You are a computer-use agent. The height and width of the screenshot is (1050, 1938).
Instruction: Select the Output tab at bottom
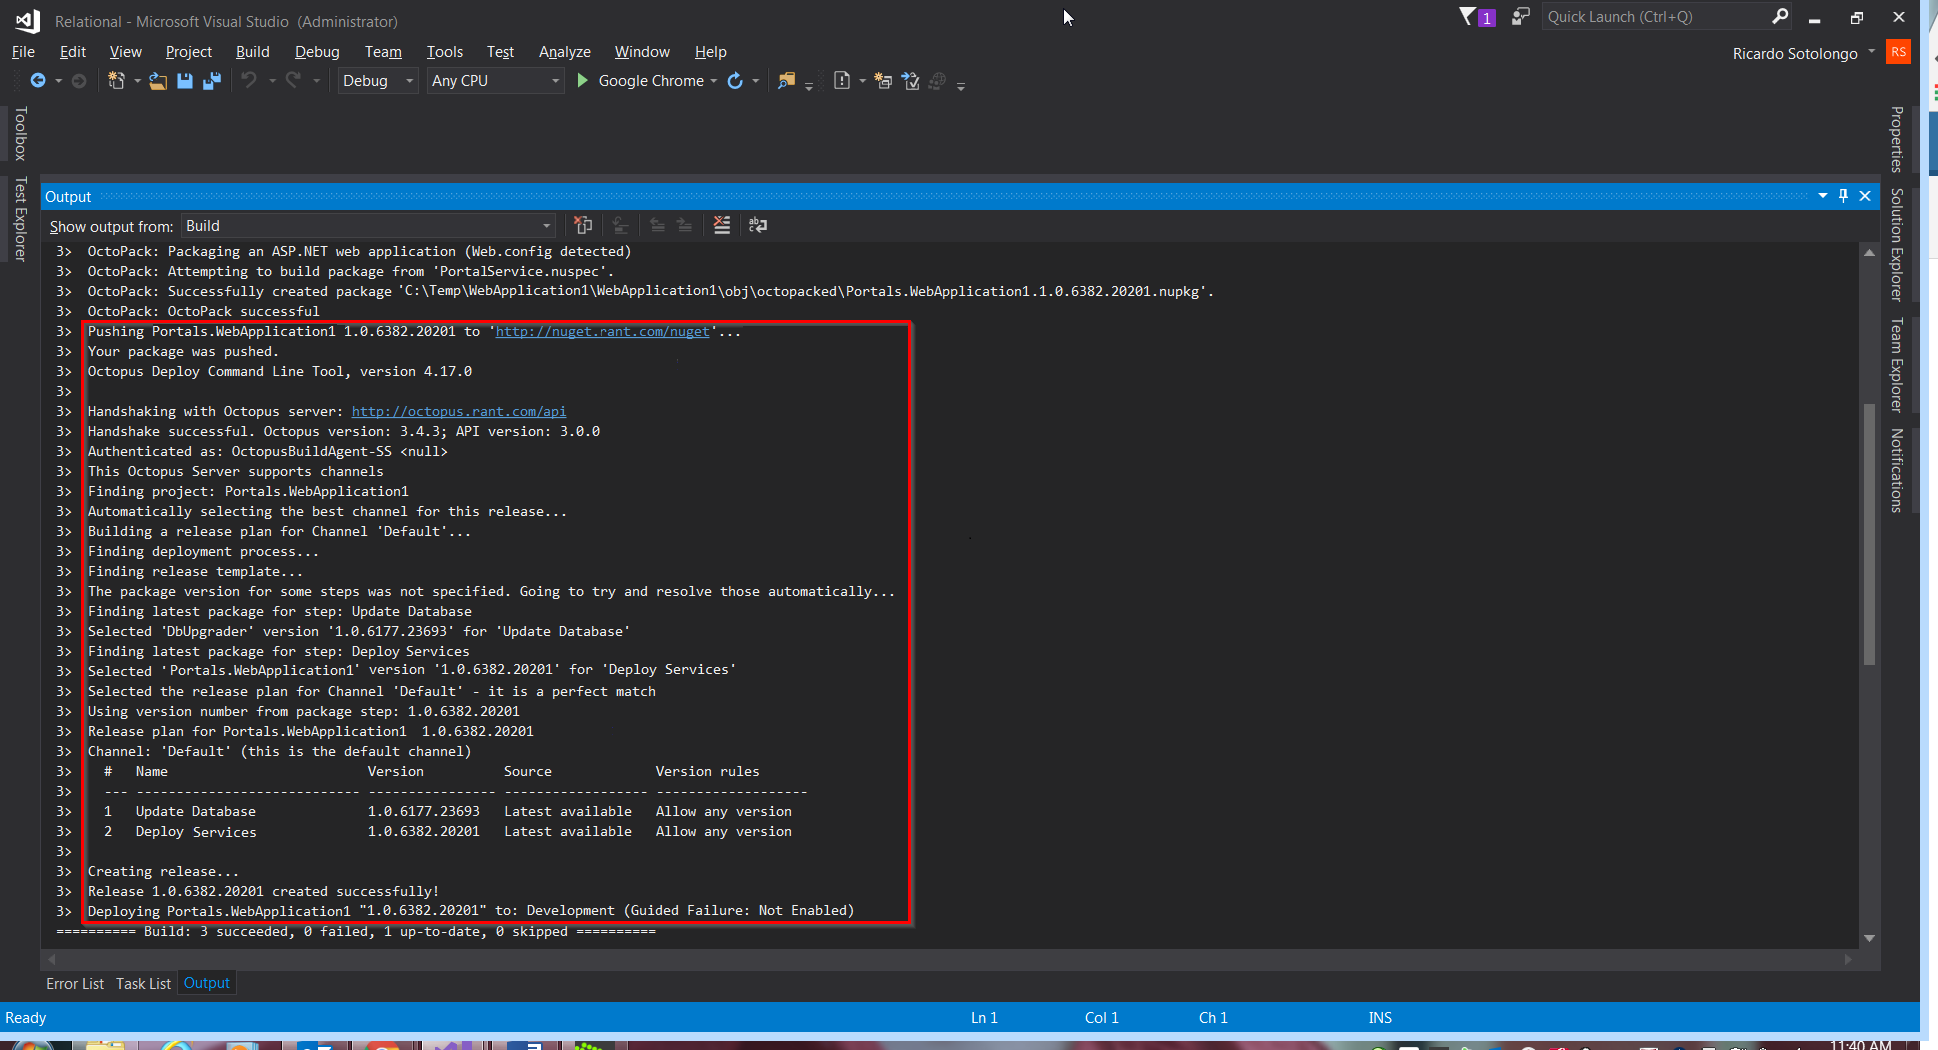pos(207,983)
